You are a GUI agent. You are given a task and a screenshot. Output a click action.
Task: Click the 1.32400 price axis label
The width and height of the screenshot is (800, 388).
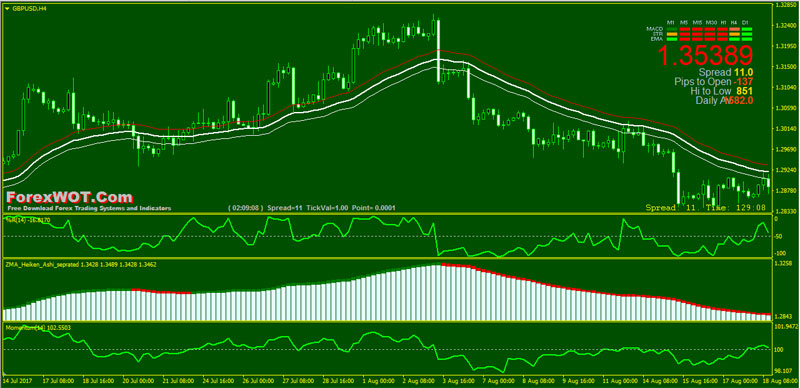coord(786,25)
